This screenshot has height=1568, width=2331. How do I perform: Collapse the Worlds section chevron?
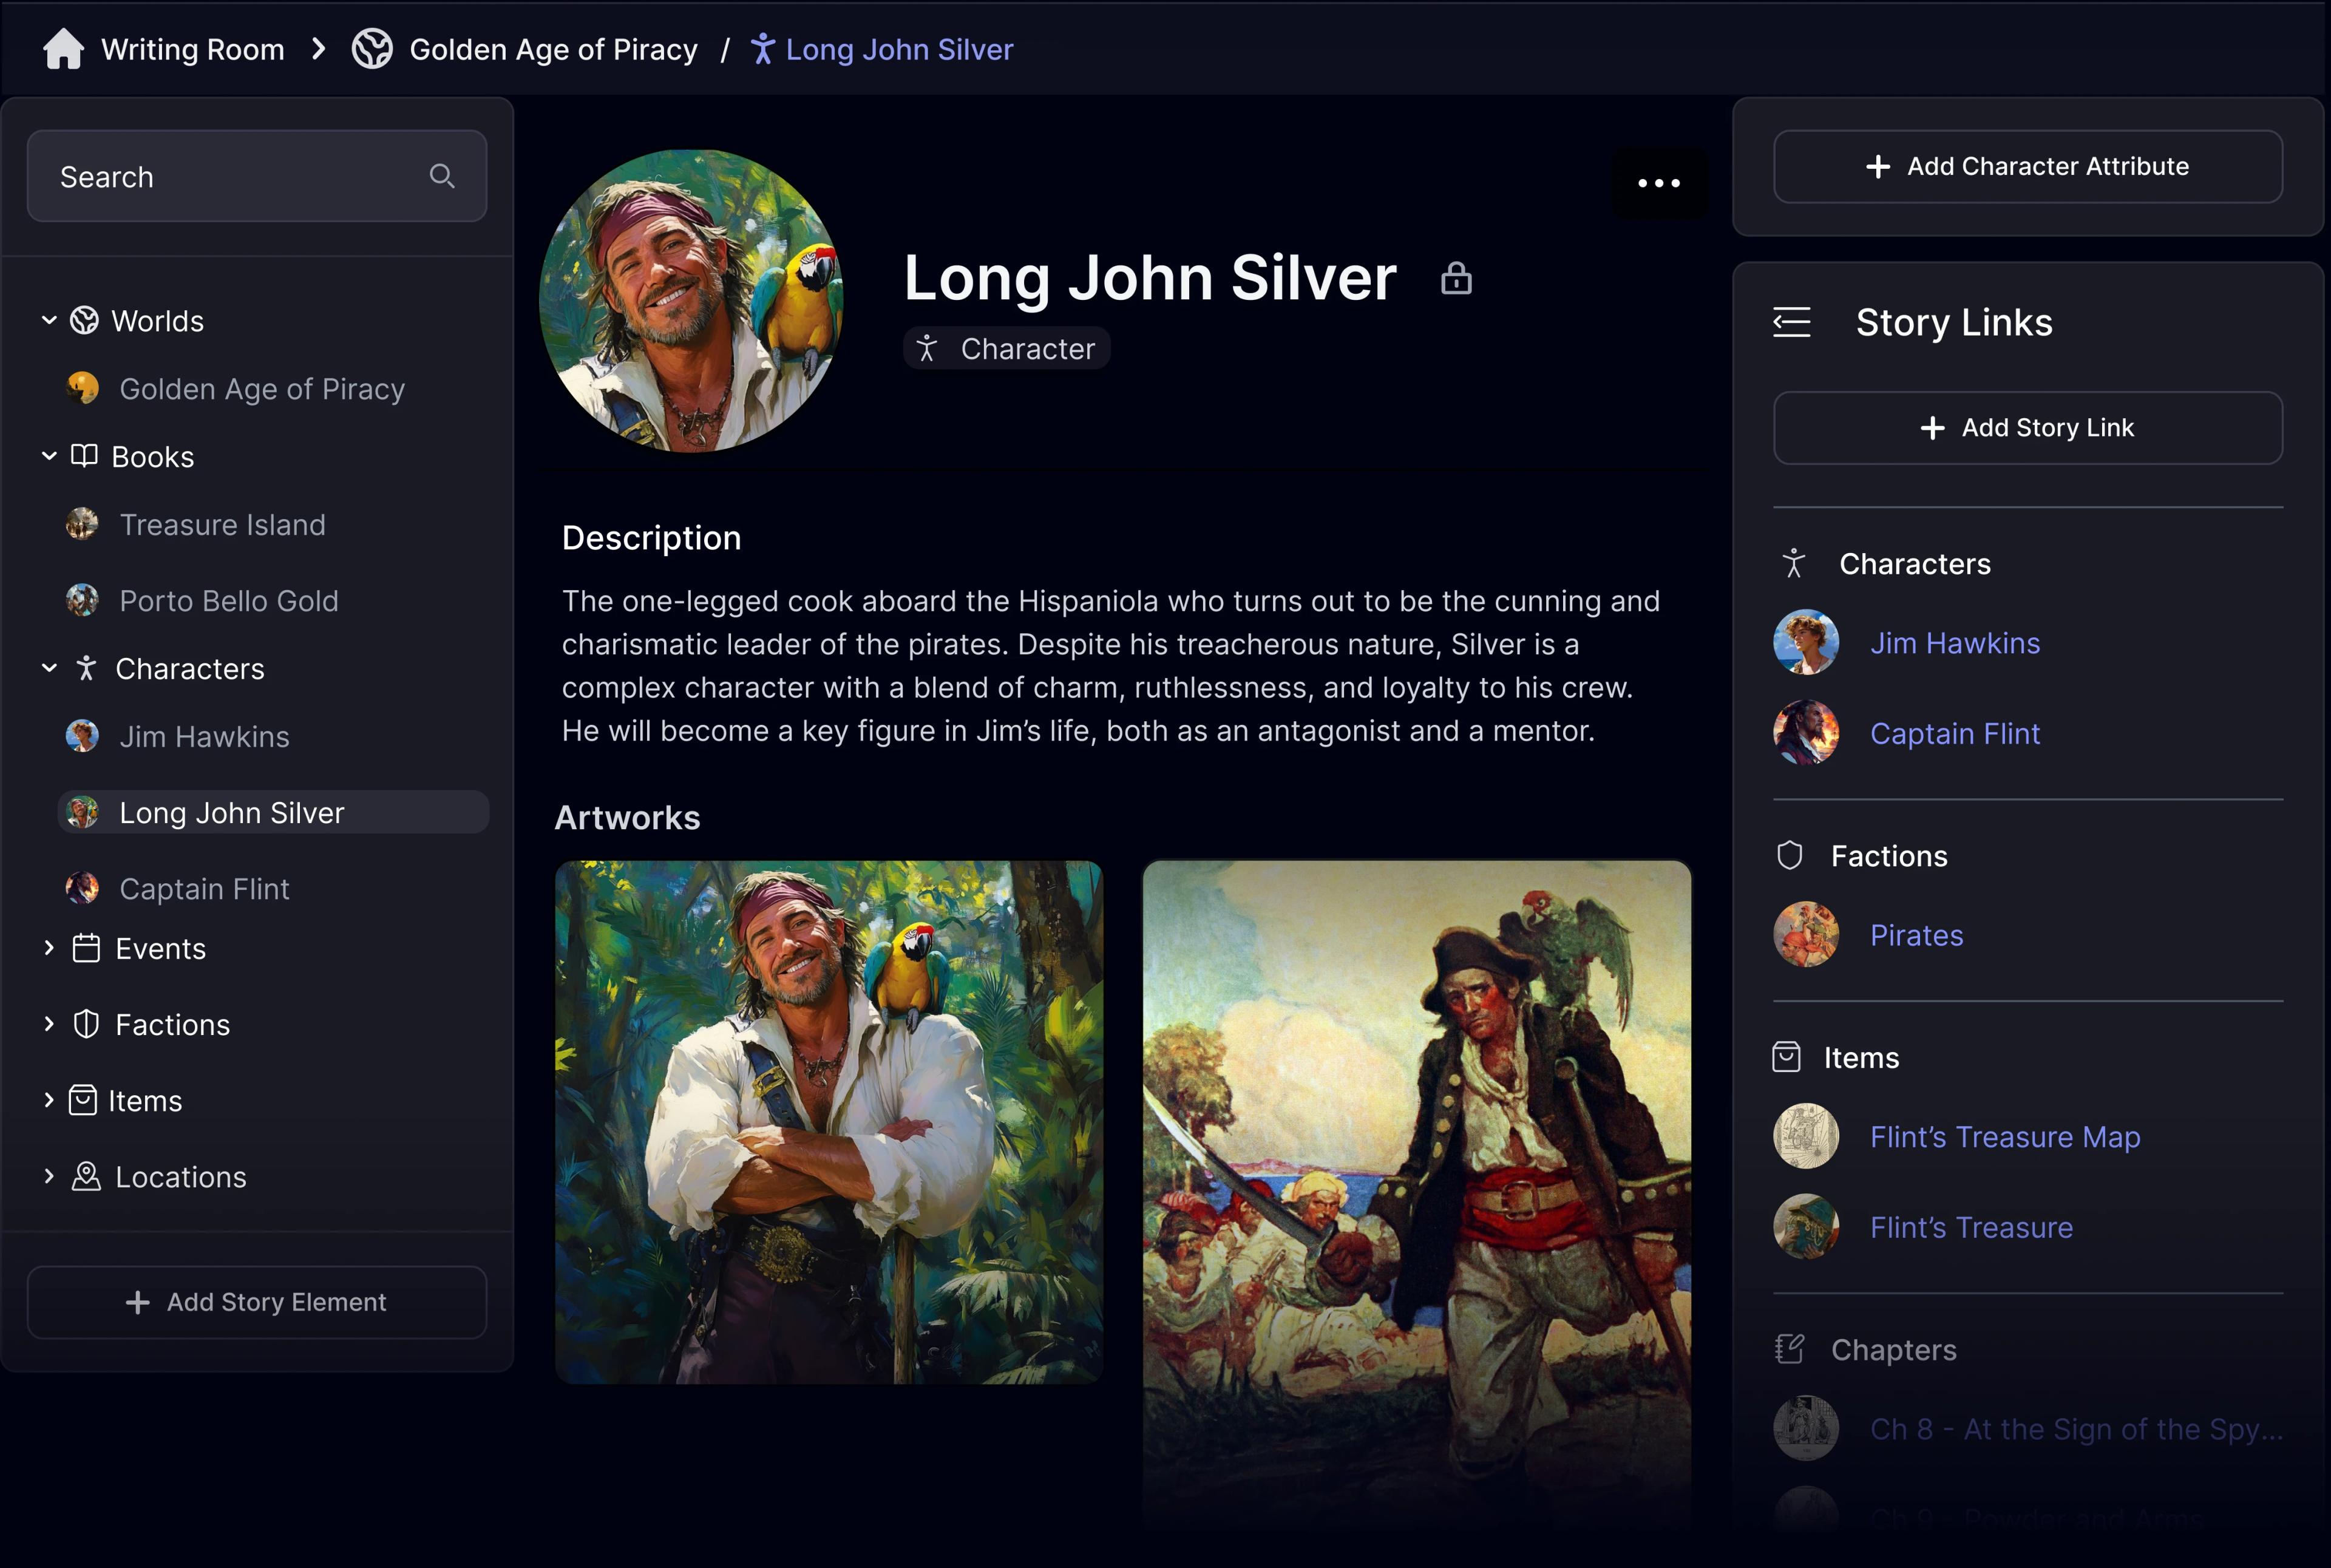coord(48,321)
